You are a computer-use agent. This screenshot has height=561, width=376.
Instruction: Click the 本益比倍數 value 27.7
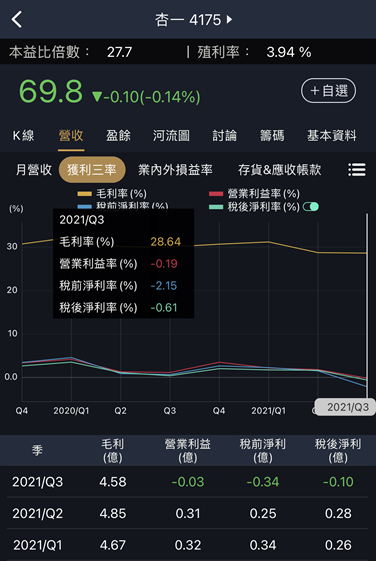[x=119, y=52]
